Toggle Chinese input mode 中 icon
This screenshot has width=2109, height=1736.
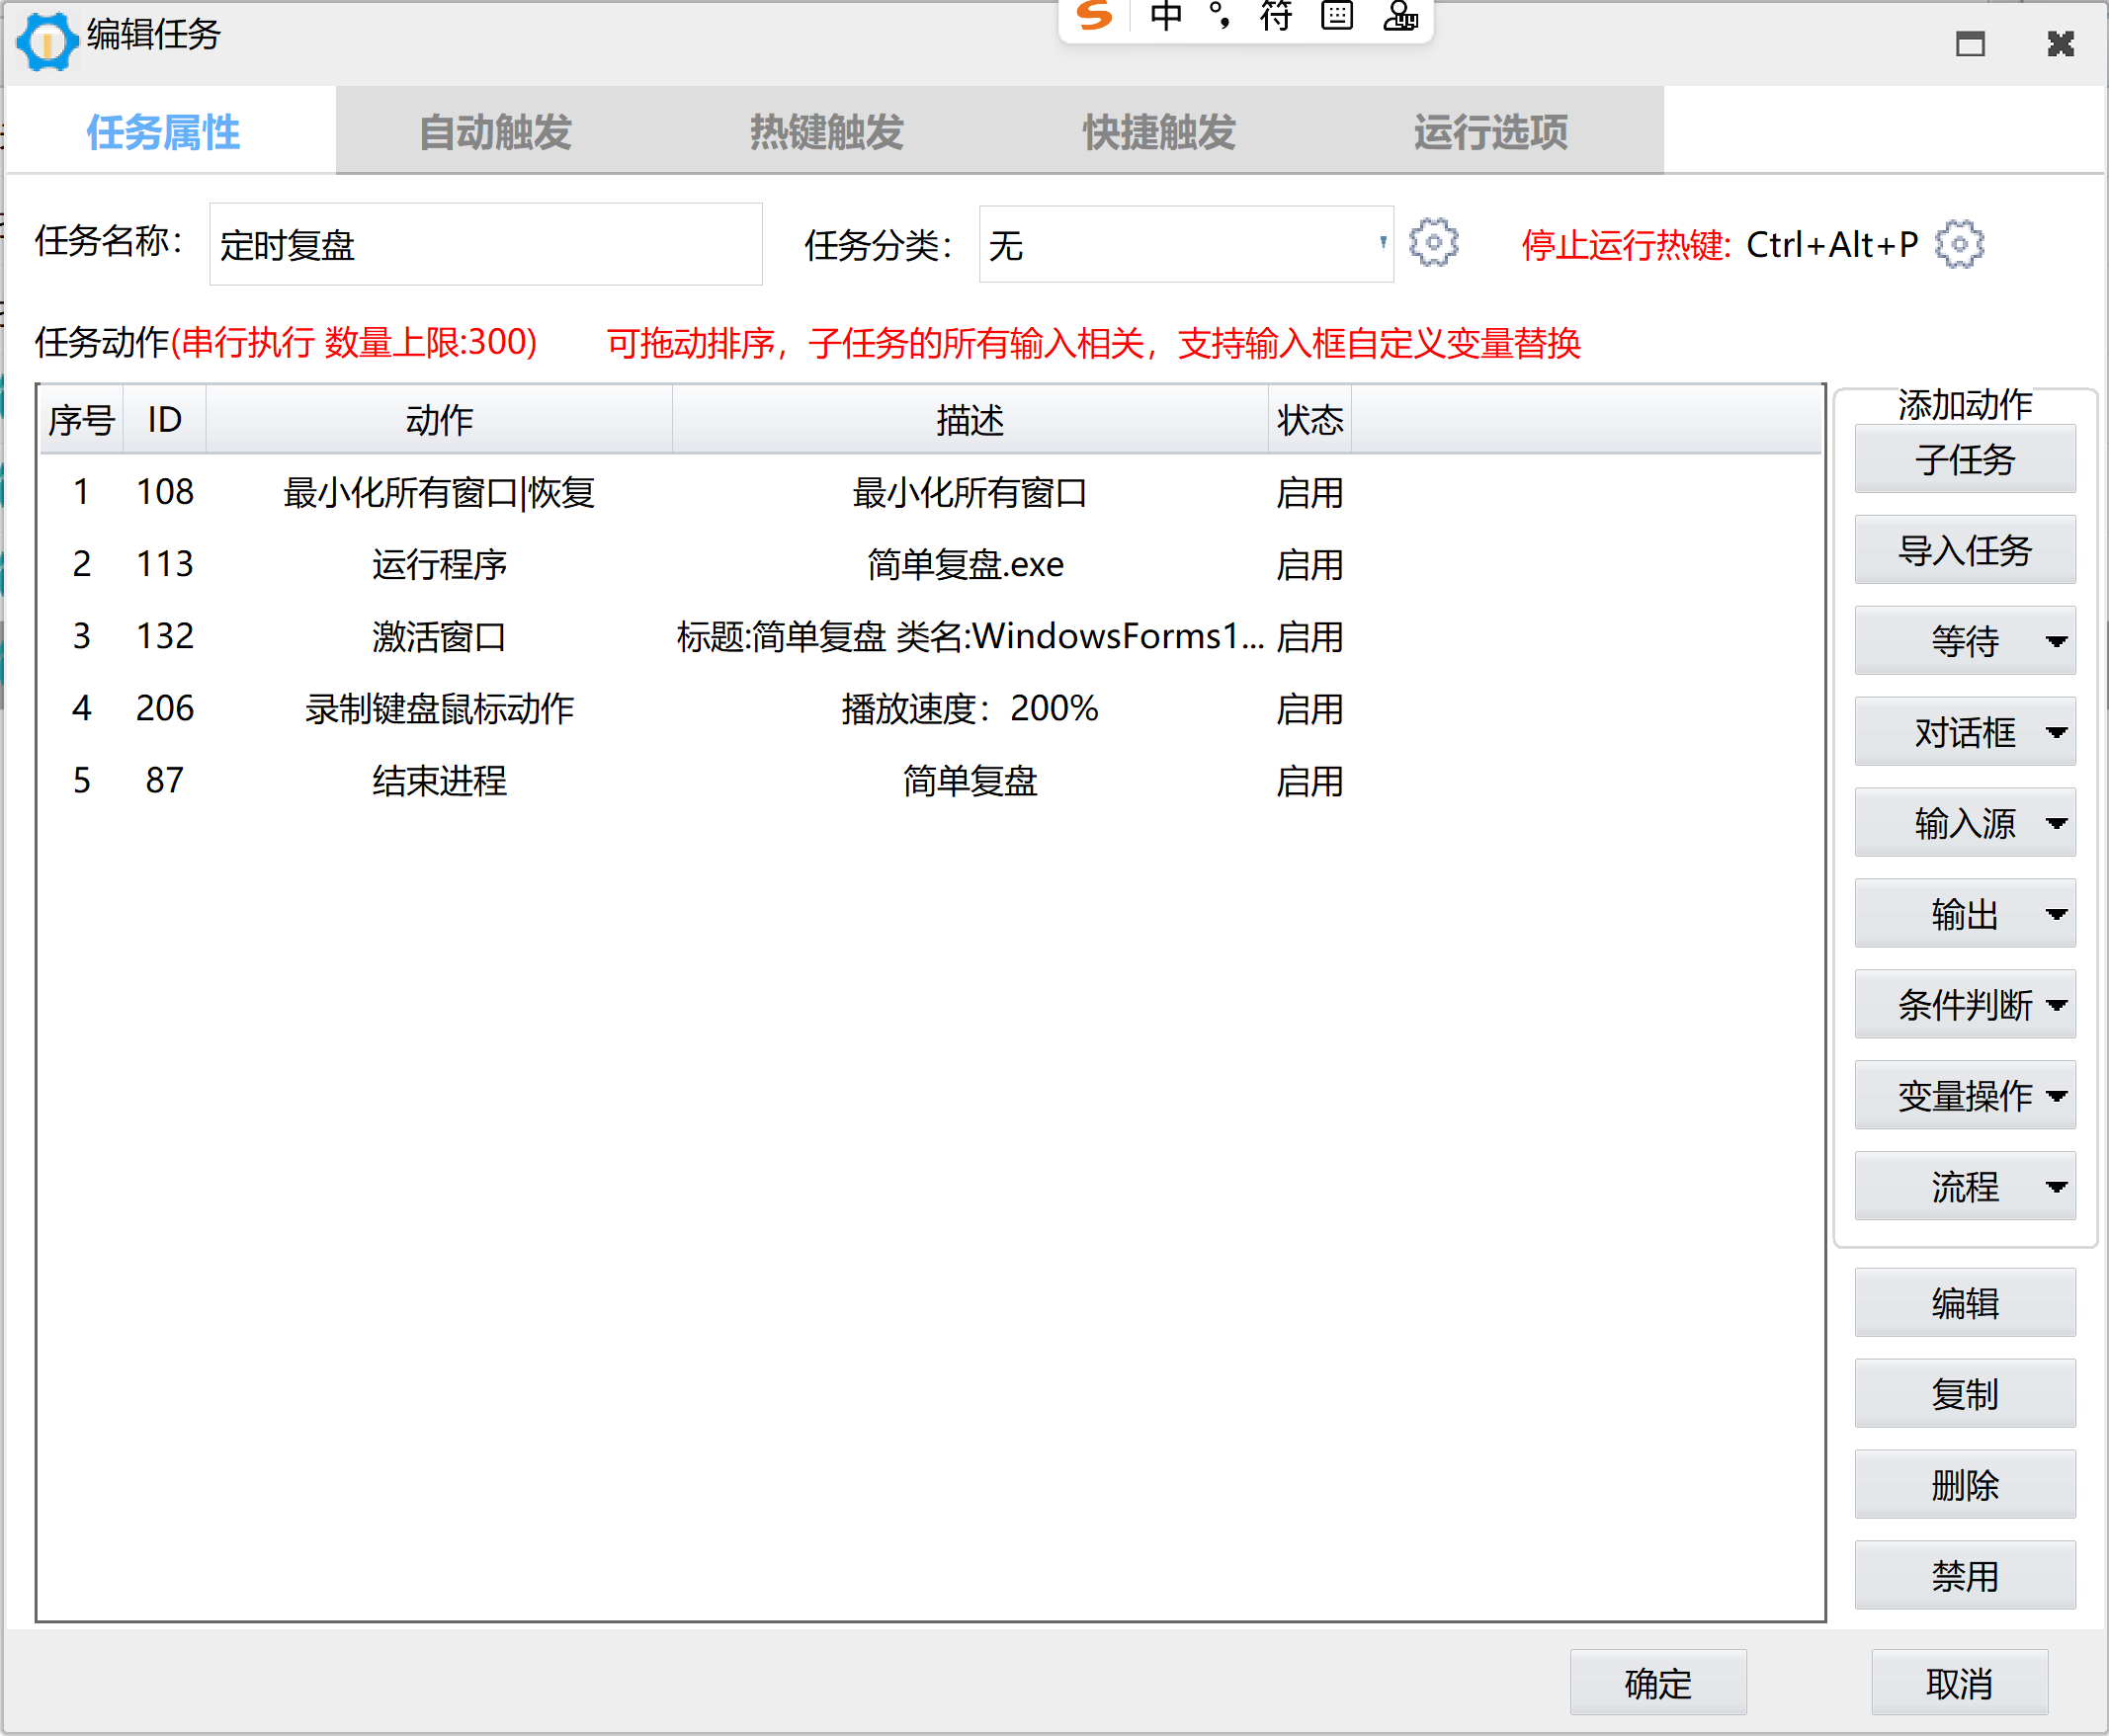pyautogui.click(x=1165, y=16)
